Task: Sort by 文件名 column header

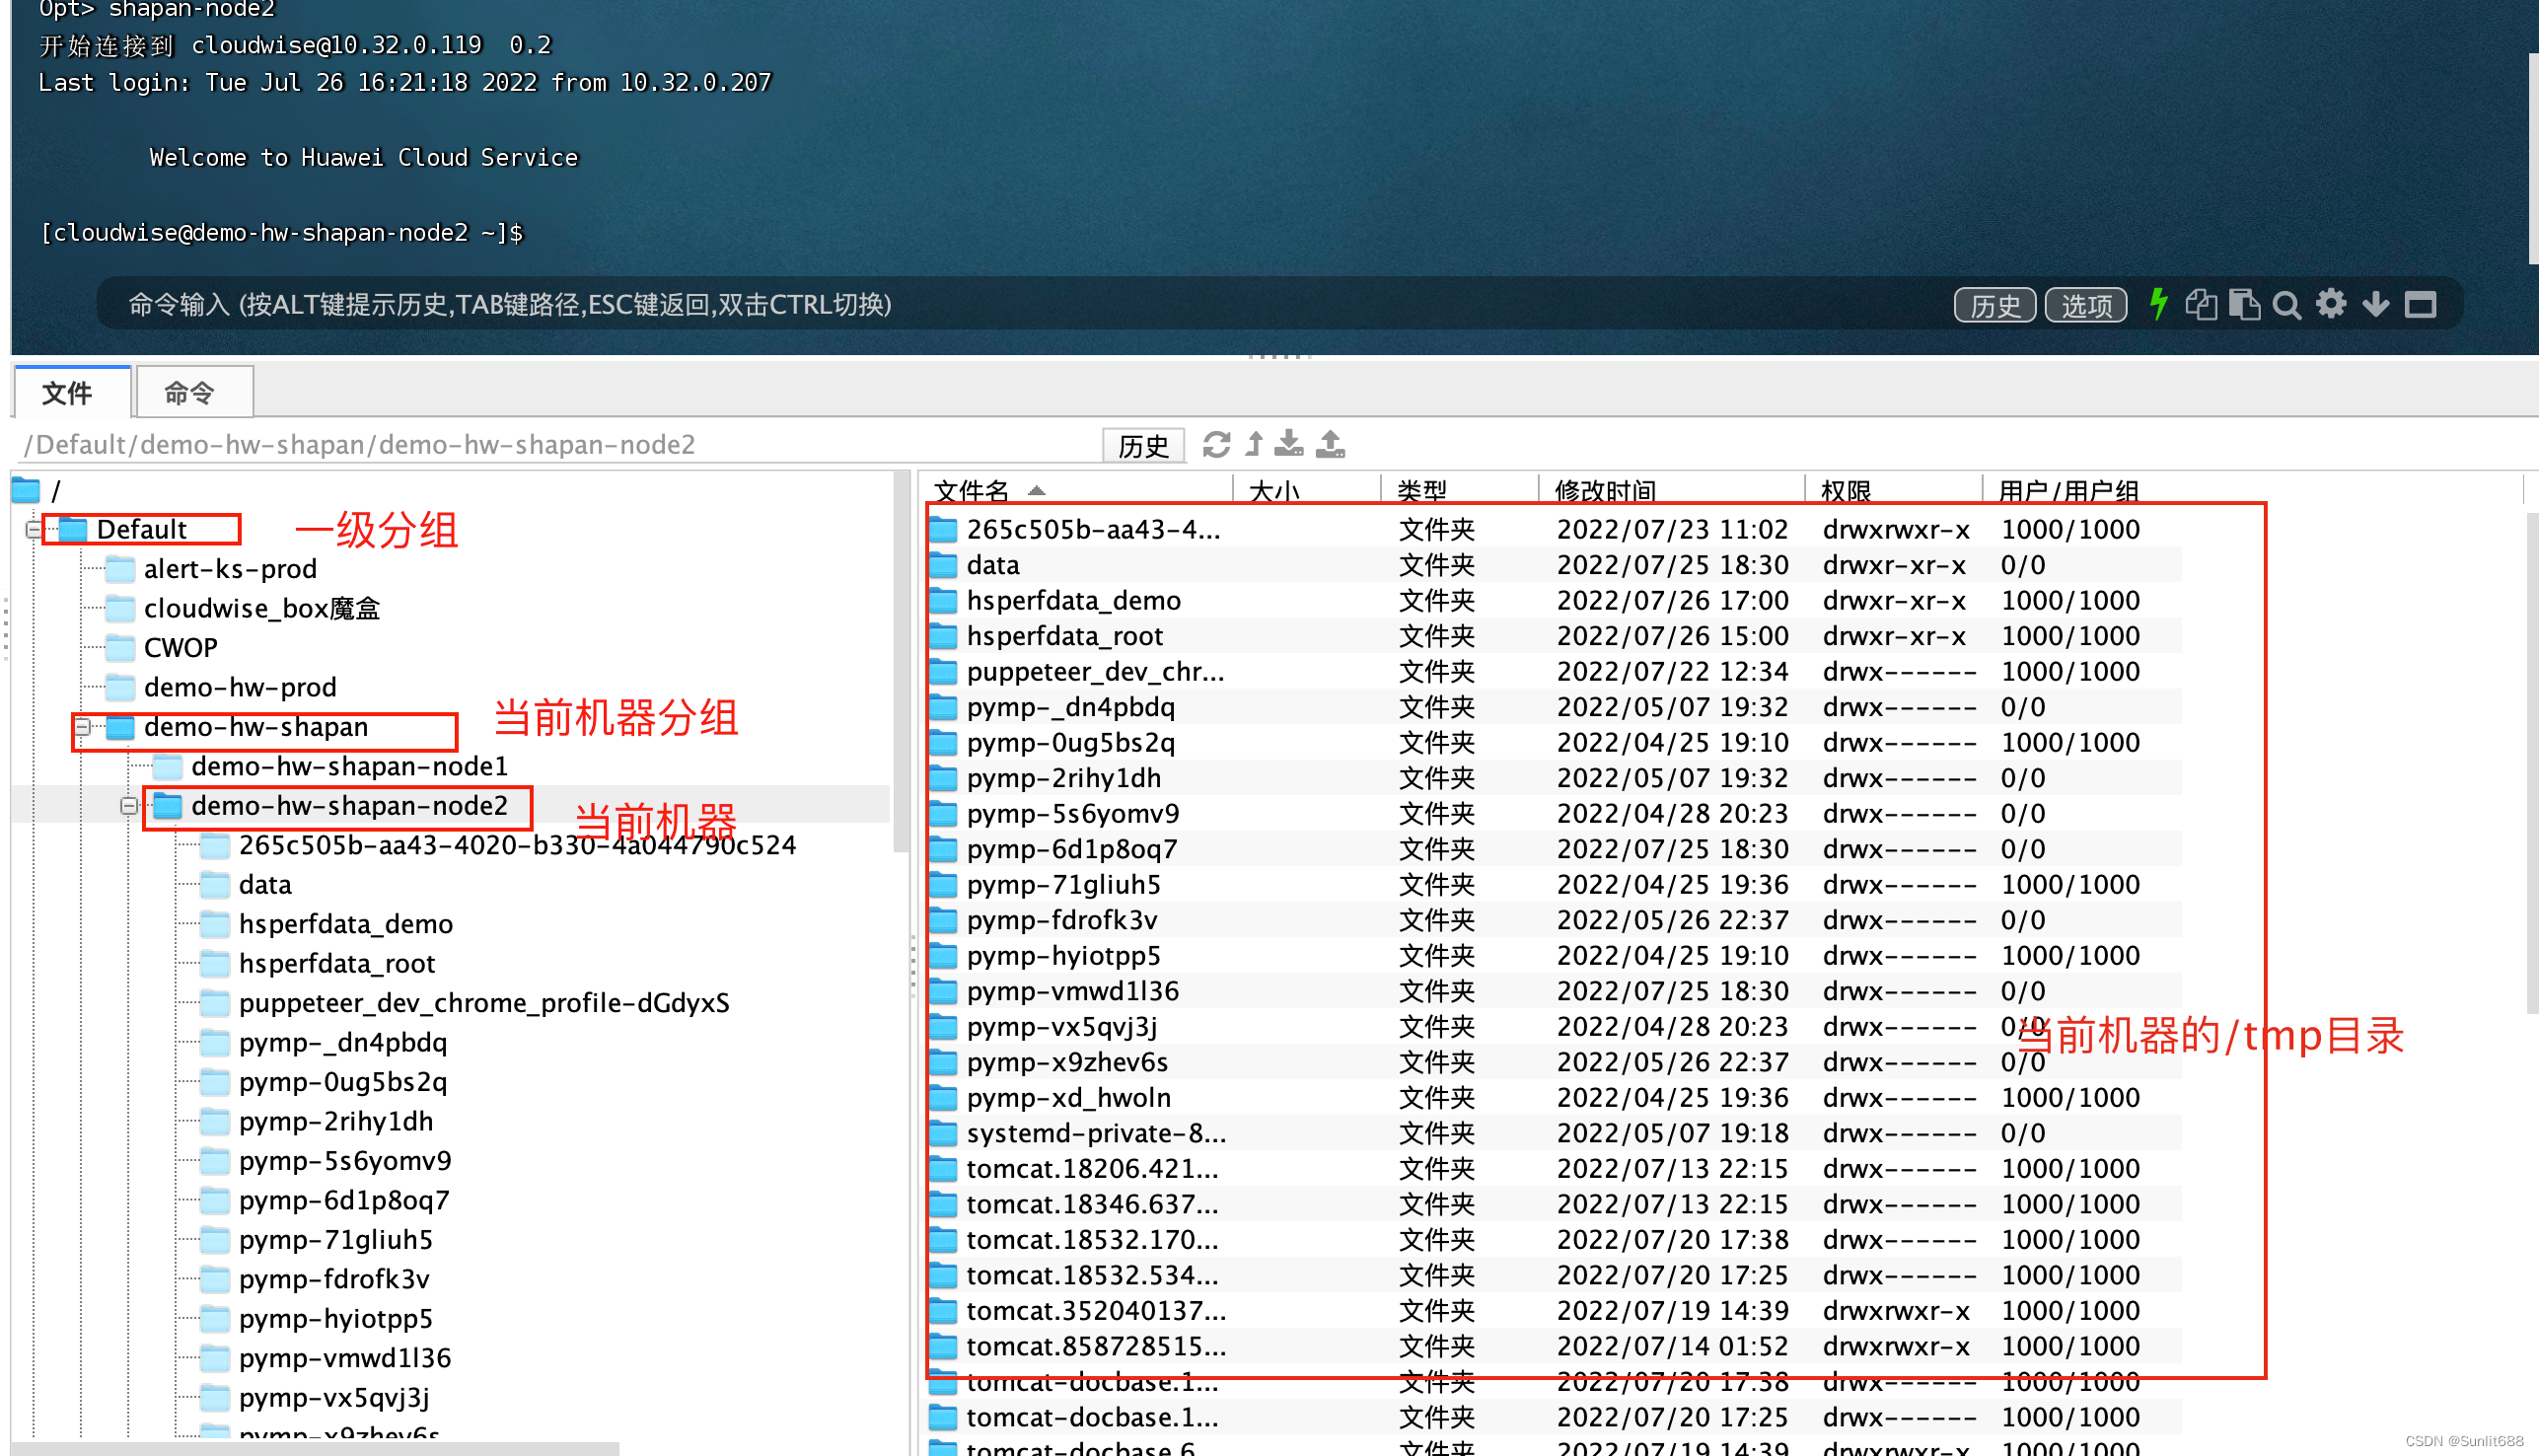Action: (972, 491)
